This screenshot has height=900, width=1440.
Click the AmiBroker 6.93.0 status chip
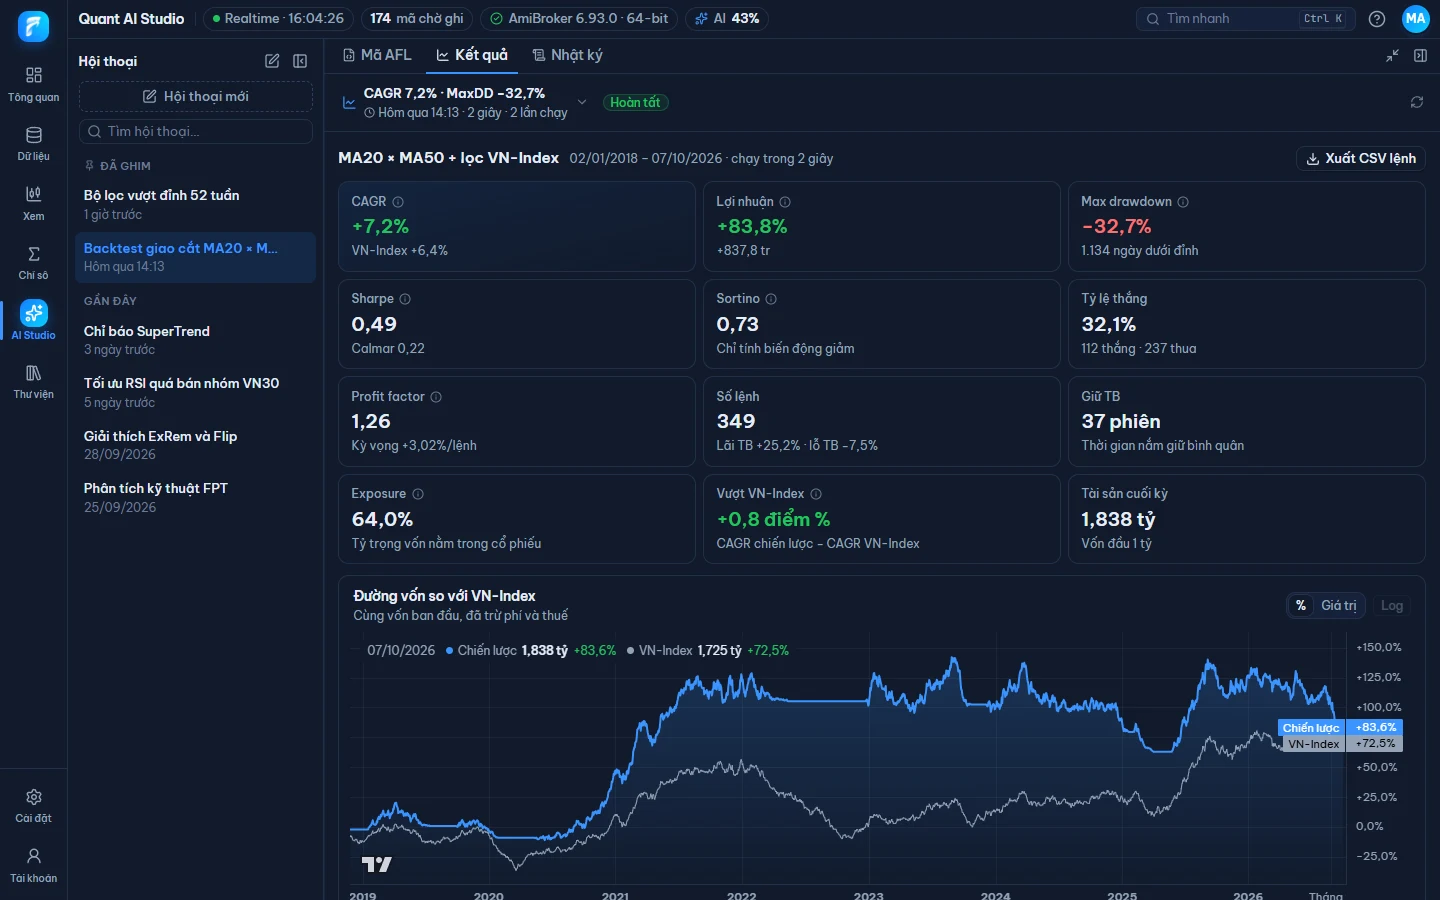coord(579,19)
